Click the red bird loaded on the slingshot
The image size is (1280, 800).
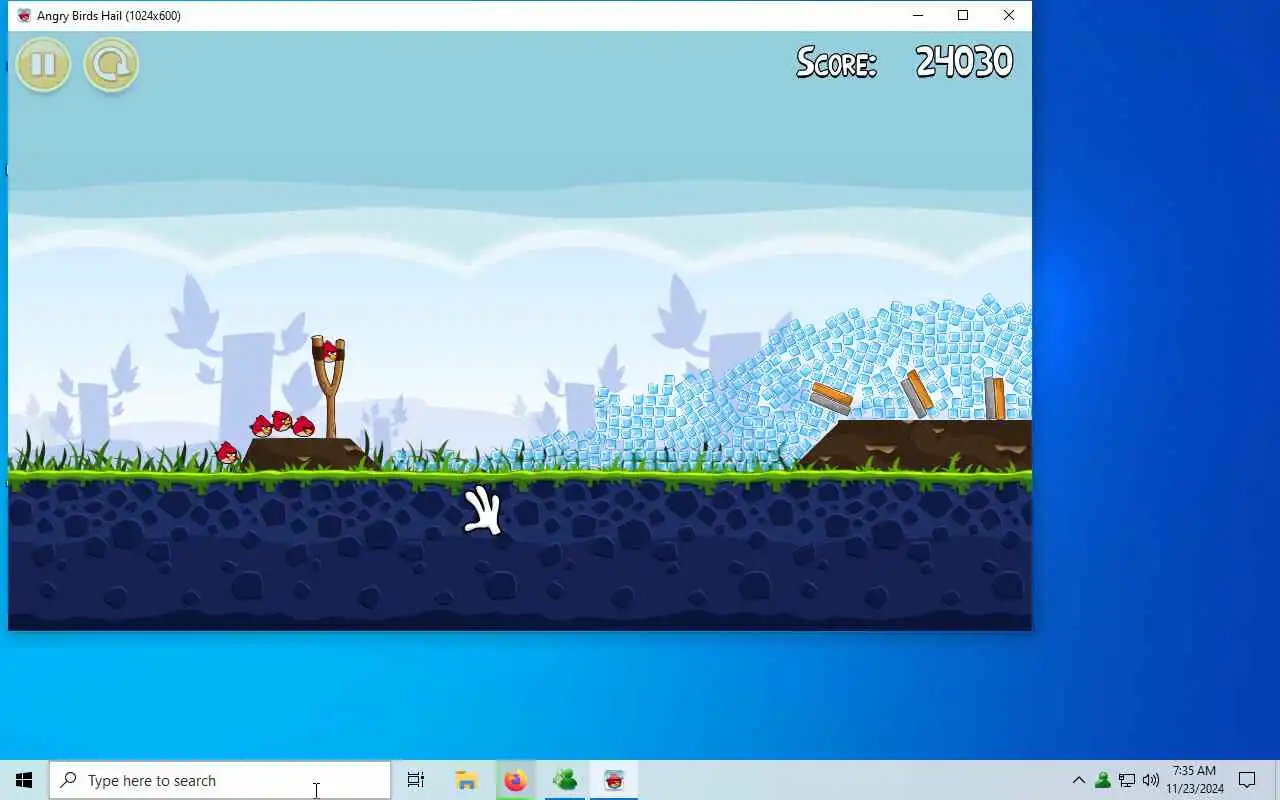(329, 352)
